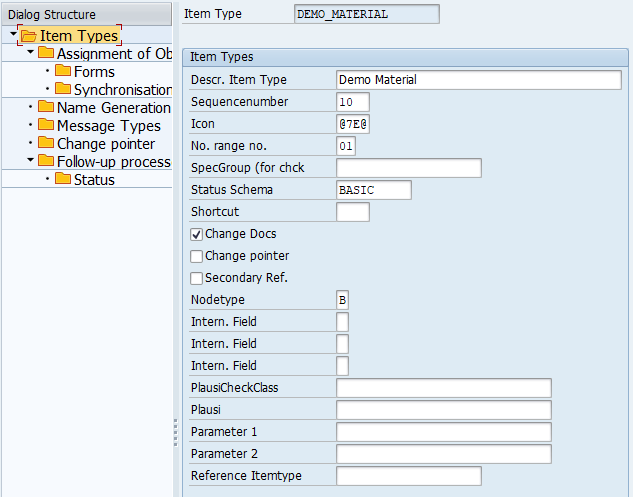Screen dimensions: 633x497
Task: Click the Synchronisation folder icon
Action: pyautogui.click(x=63, y=90)
